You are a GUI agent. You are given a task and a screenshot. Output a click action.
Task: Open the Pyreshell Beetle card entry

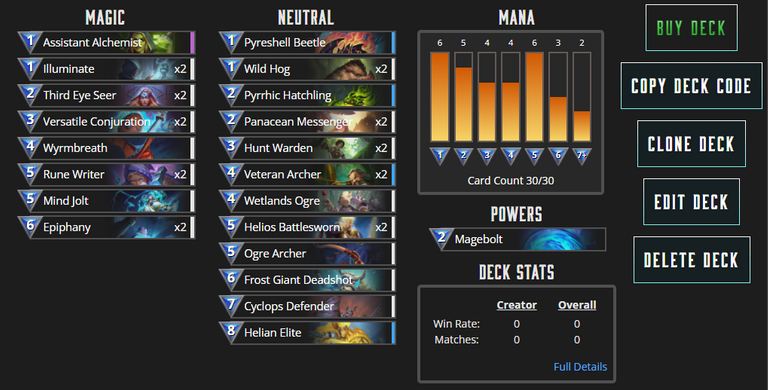[x=307, y=43]
